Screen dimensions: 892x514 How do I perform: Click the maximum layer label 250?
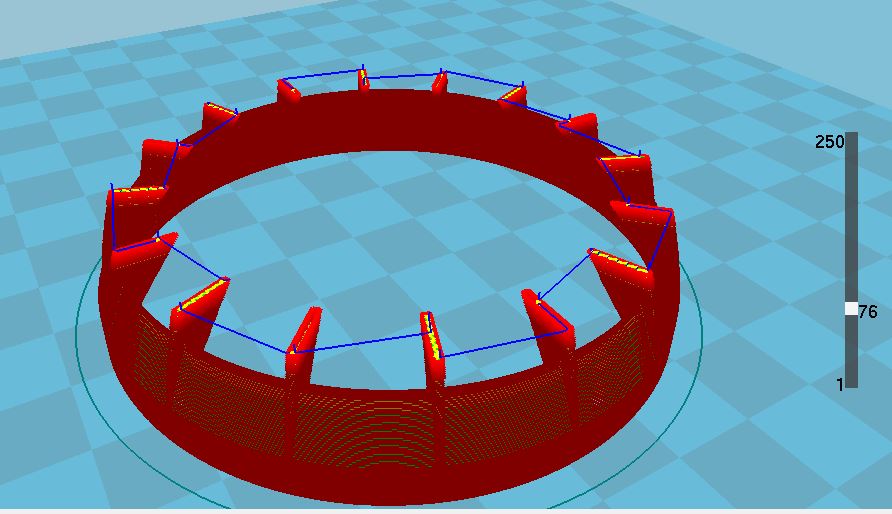829,142
